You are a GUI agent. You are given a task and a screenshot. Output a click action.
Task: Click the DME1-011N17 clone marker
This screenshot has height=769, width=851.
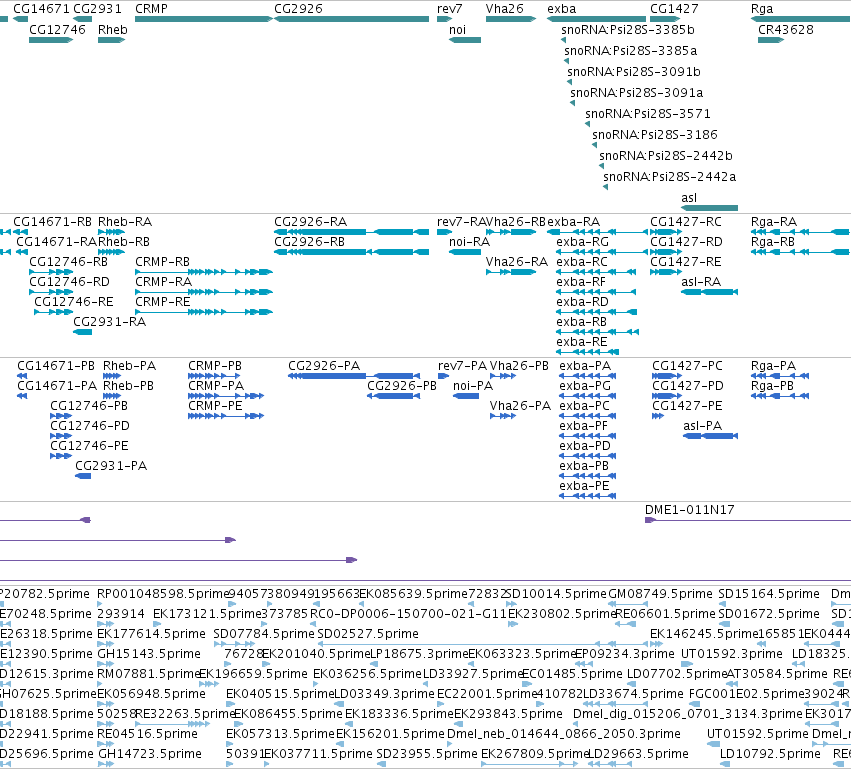[x=748, y=520]
